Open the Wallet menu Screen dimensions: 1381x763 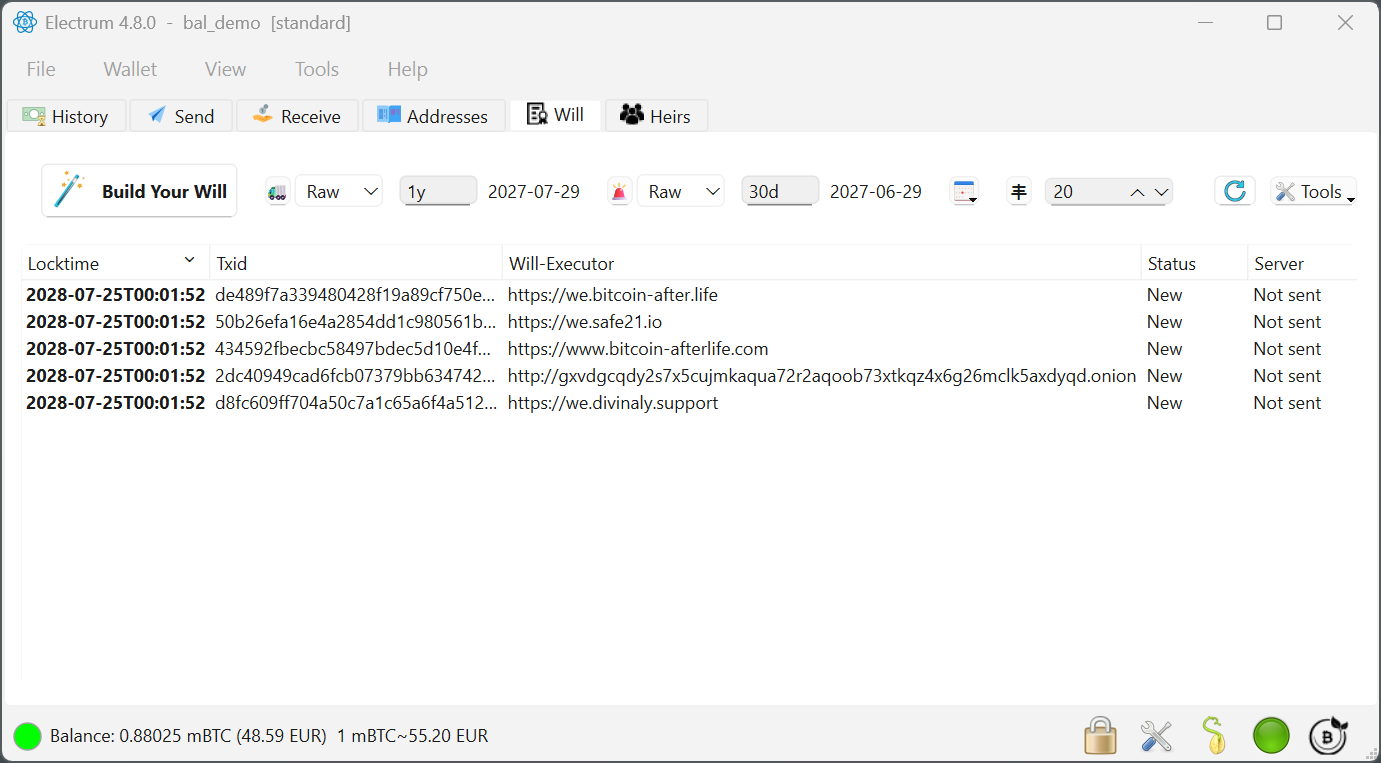[130, 69]
